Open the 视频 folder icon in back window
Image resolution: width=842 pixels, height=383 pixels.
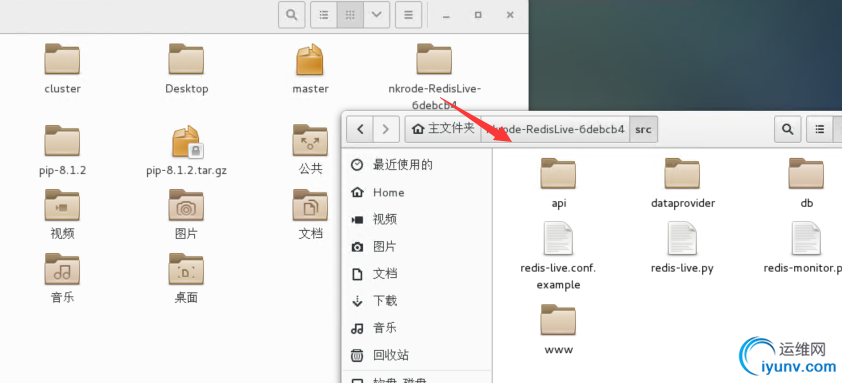coord(62,205)
